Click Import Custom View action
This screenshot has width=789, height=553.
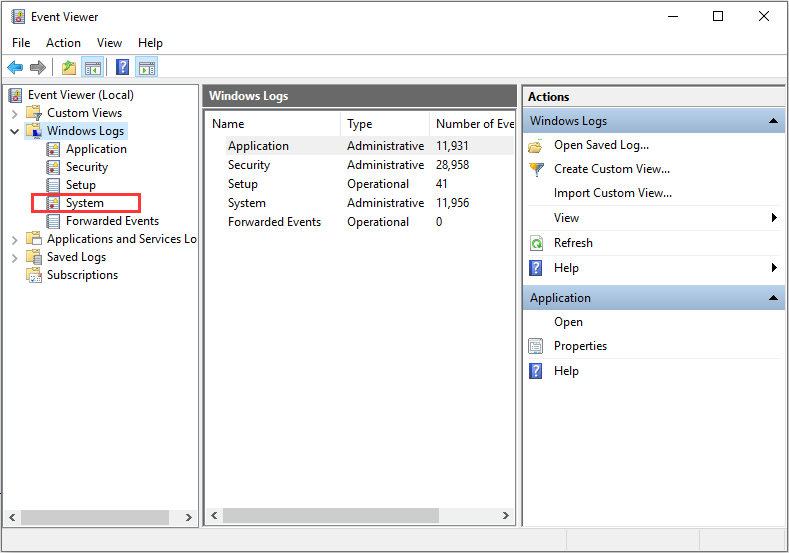pos(612,193)
